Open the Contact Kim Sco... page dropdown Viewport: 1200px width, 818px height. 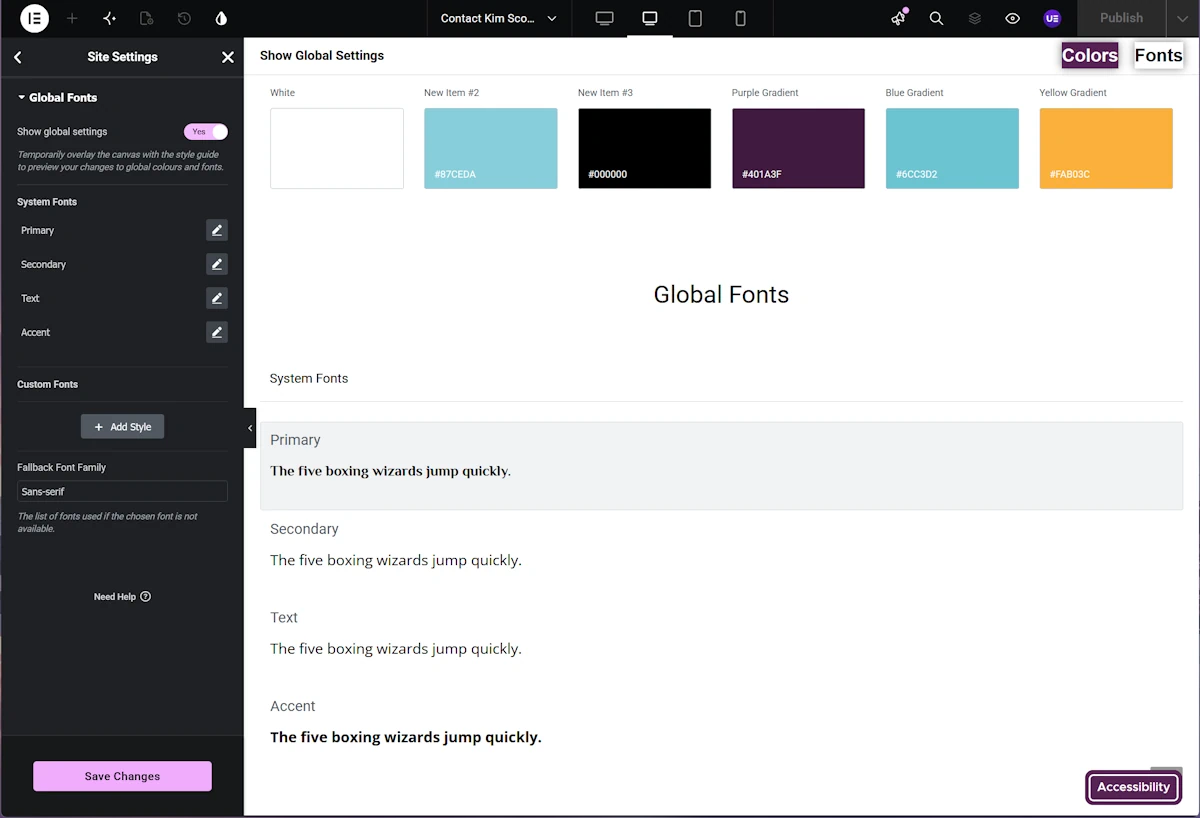click(499, 18)
